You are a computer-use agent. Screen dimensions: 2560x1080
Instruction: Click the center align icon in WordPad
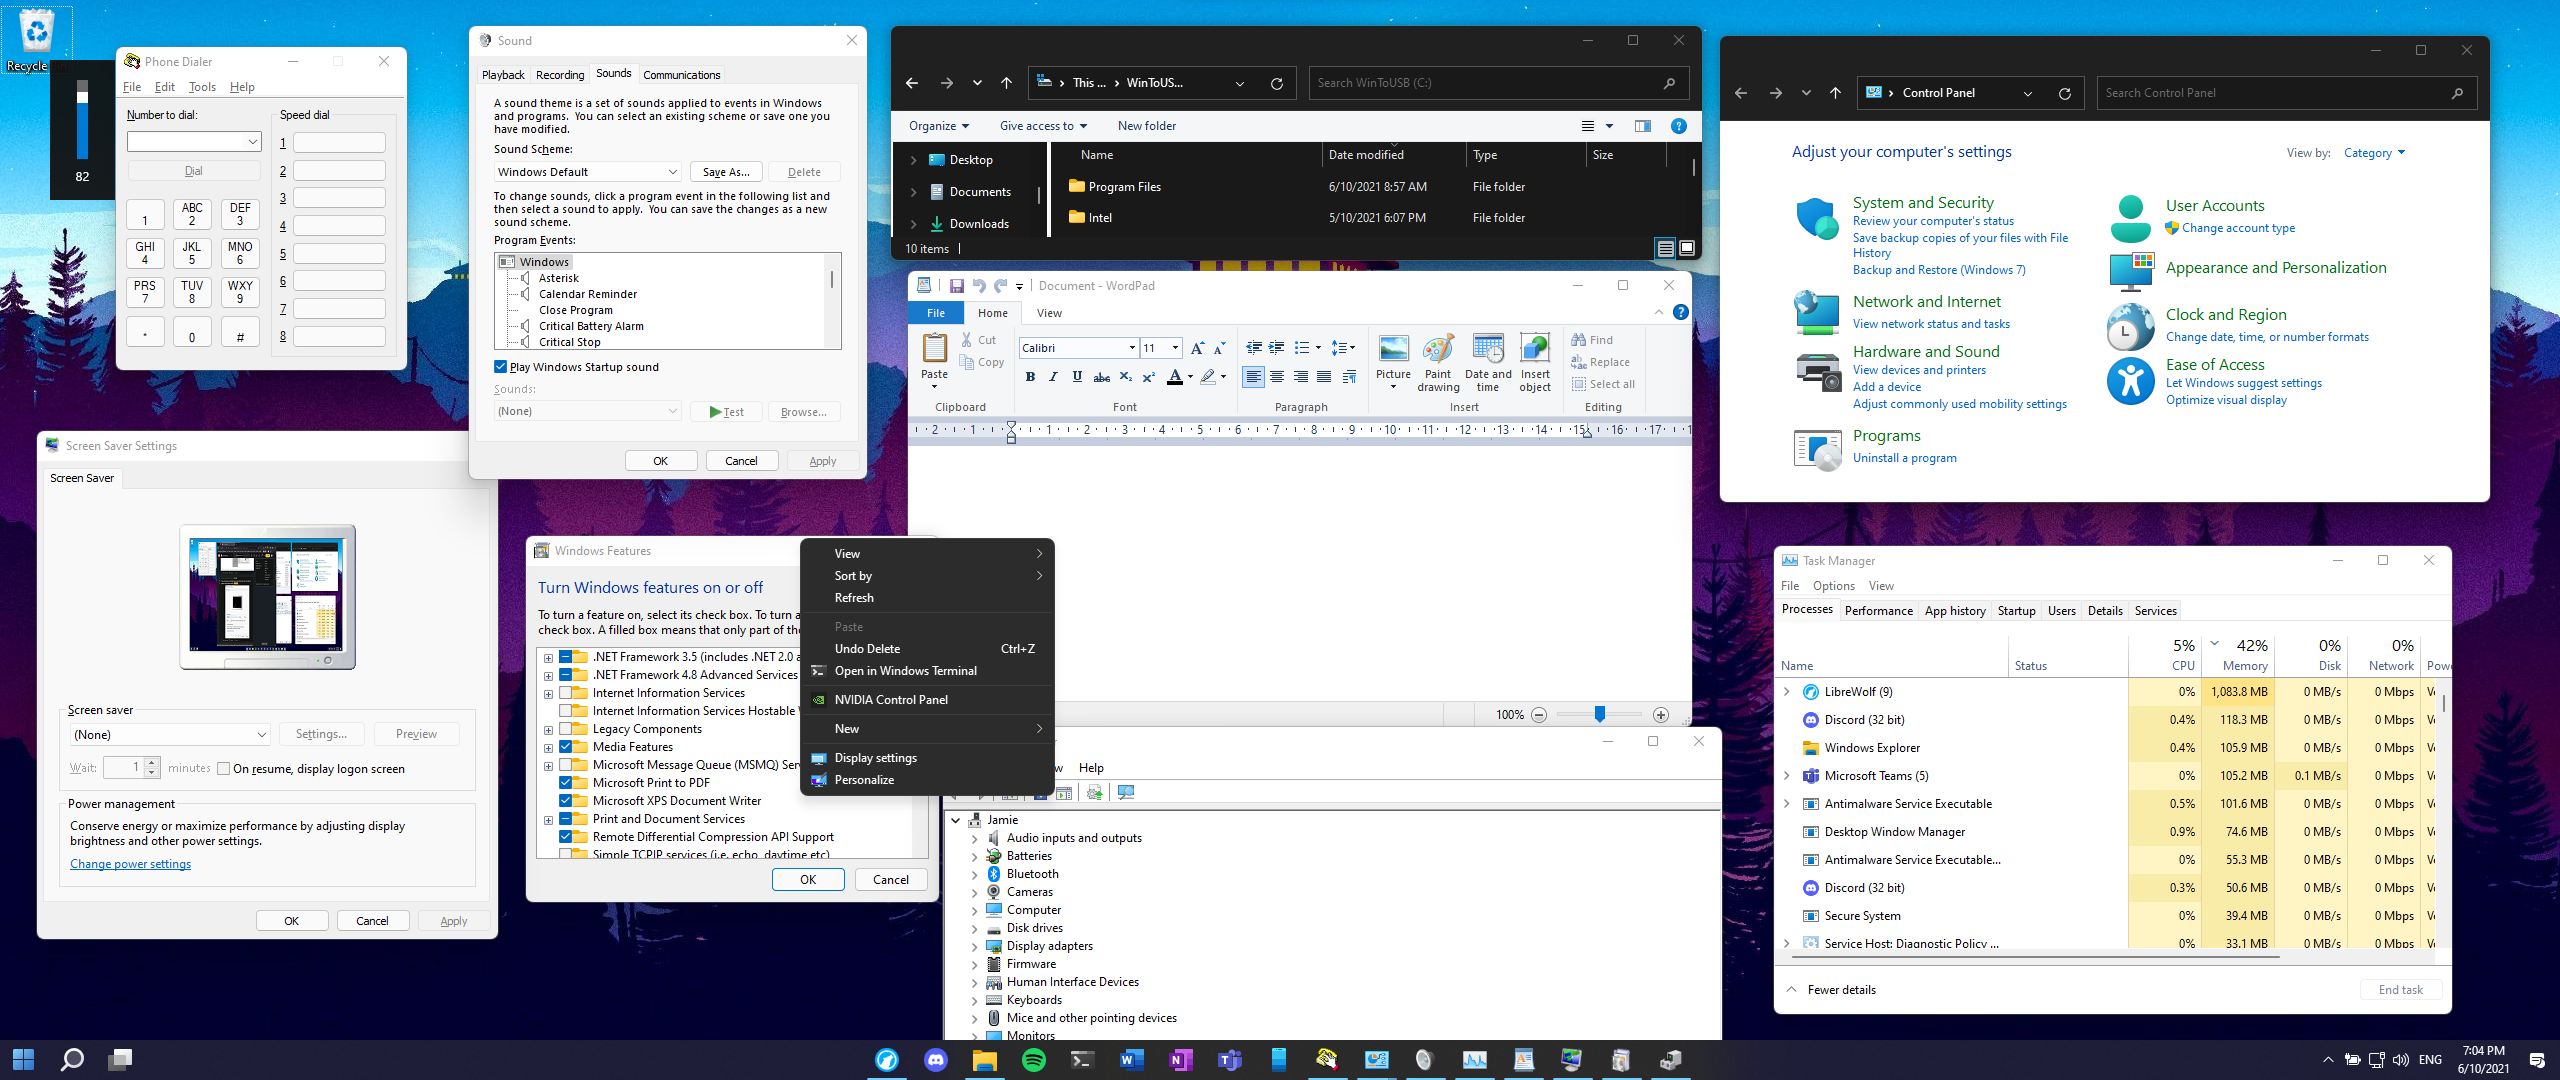[x=1277, y=377]
